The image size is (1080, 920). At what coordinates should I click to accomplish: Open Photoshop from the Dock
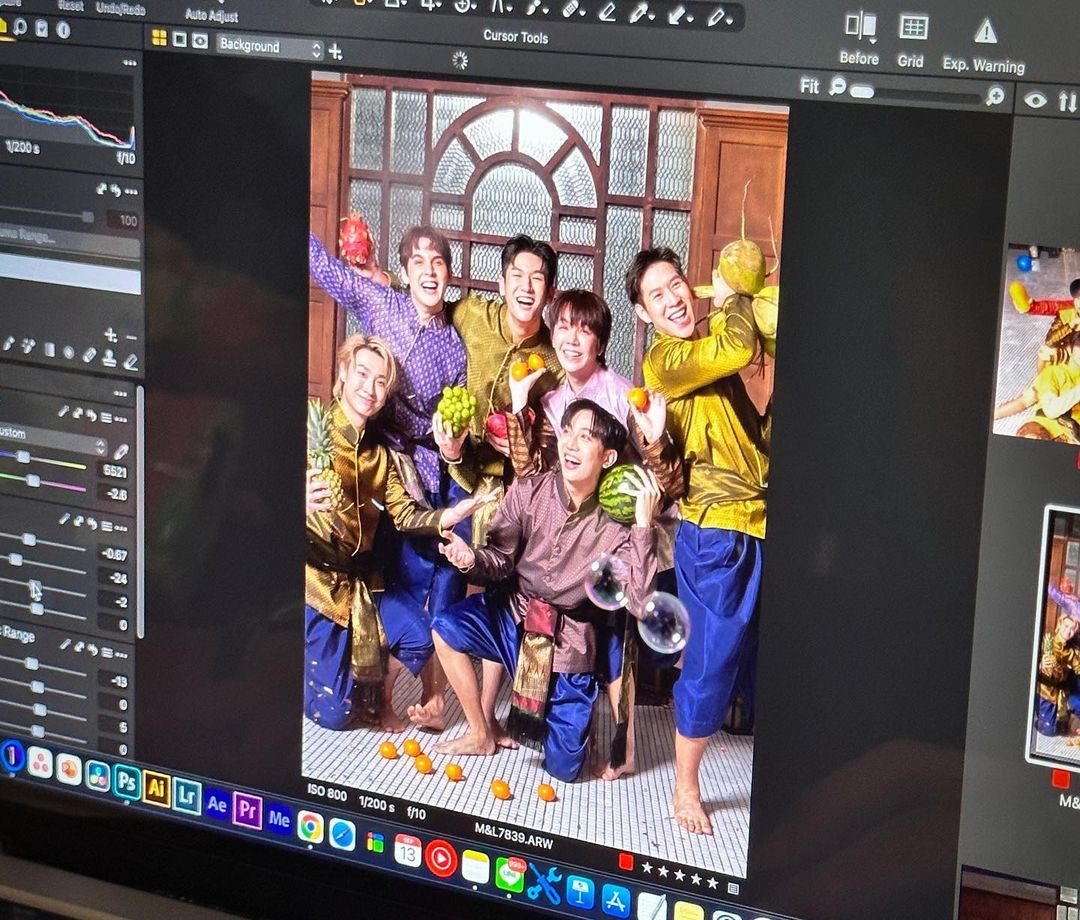click(127, 782)
